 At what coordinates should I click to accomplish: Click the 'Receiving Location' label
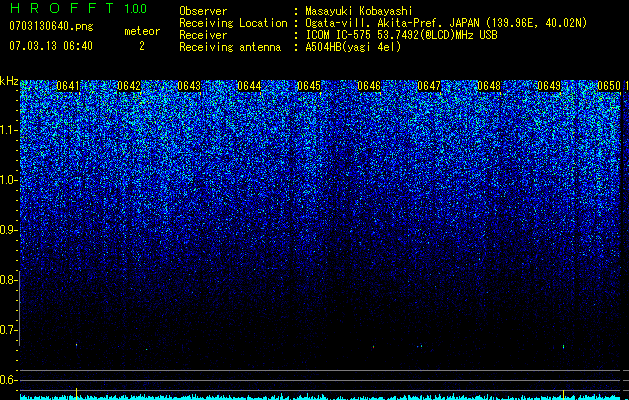pyautogui.click(x=233, y=23)
